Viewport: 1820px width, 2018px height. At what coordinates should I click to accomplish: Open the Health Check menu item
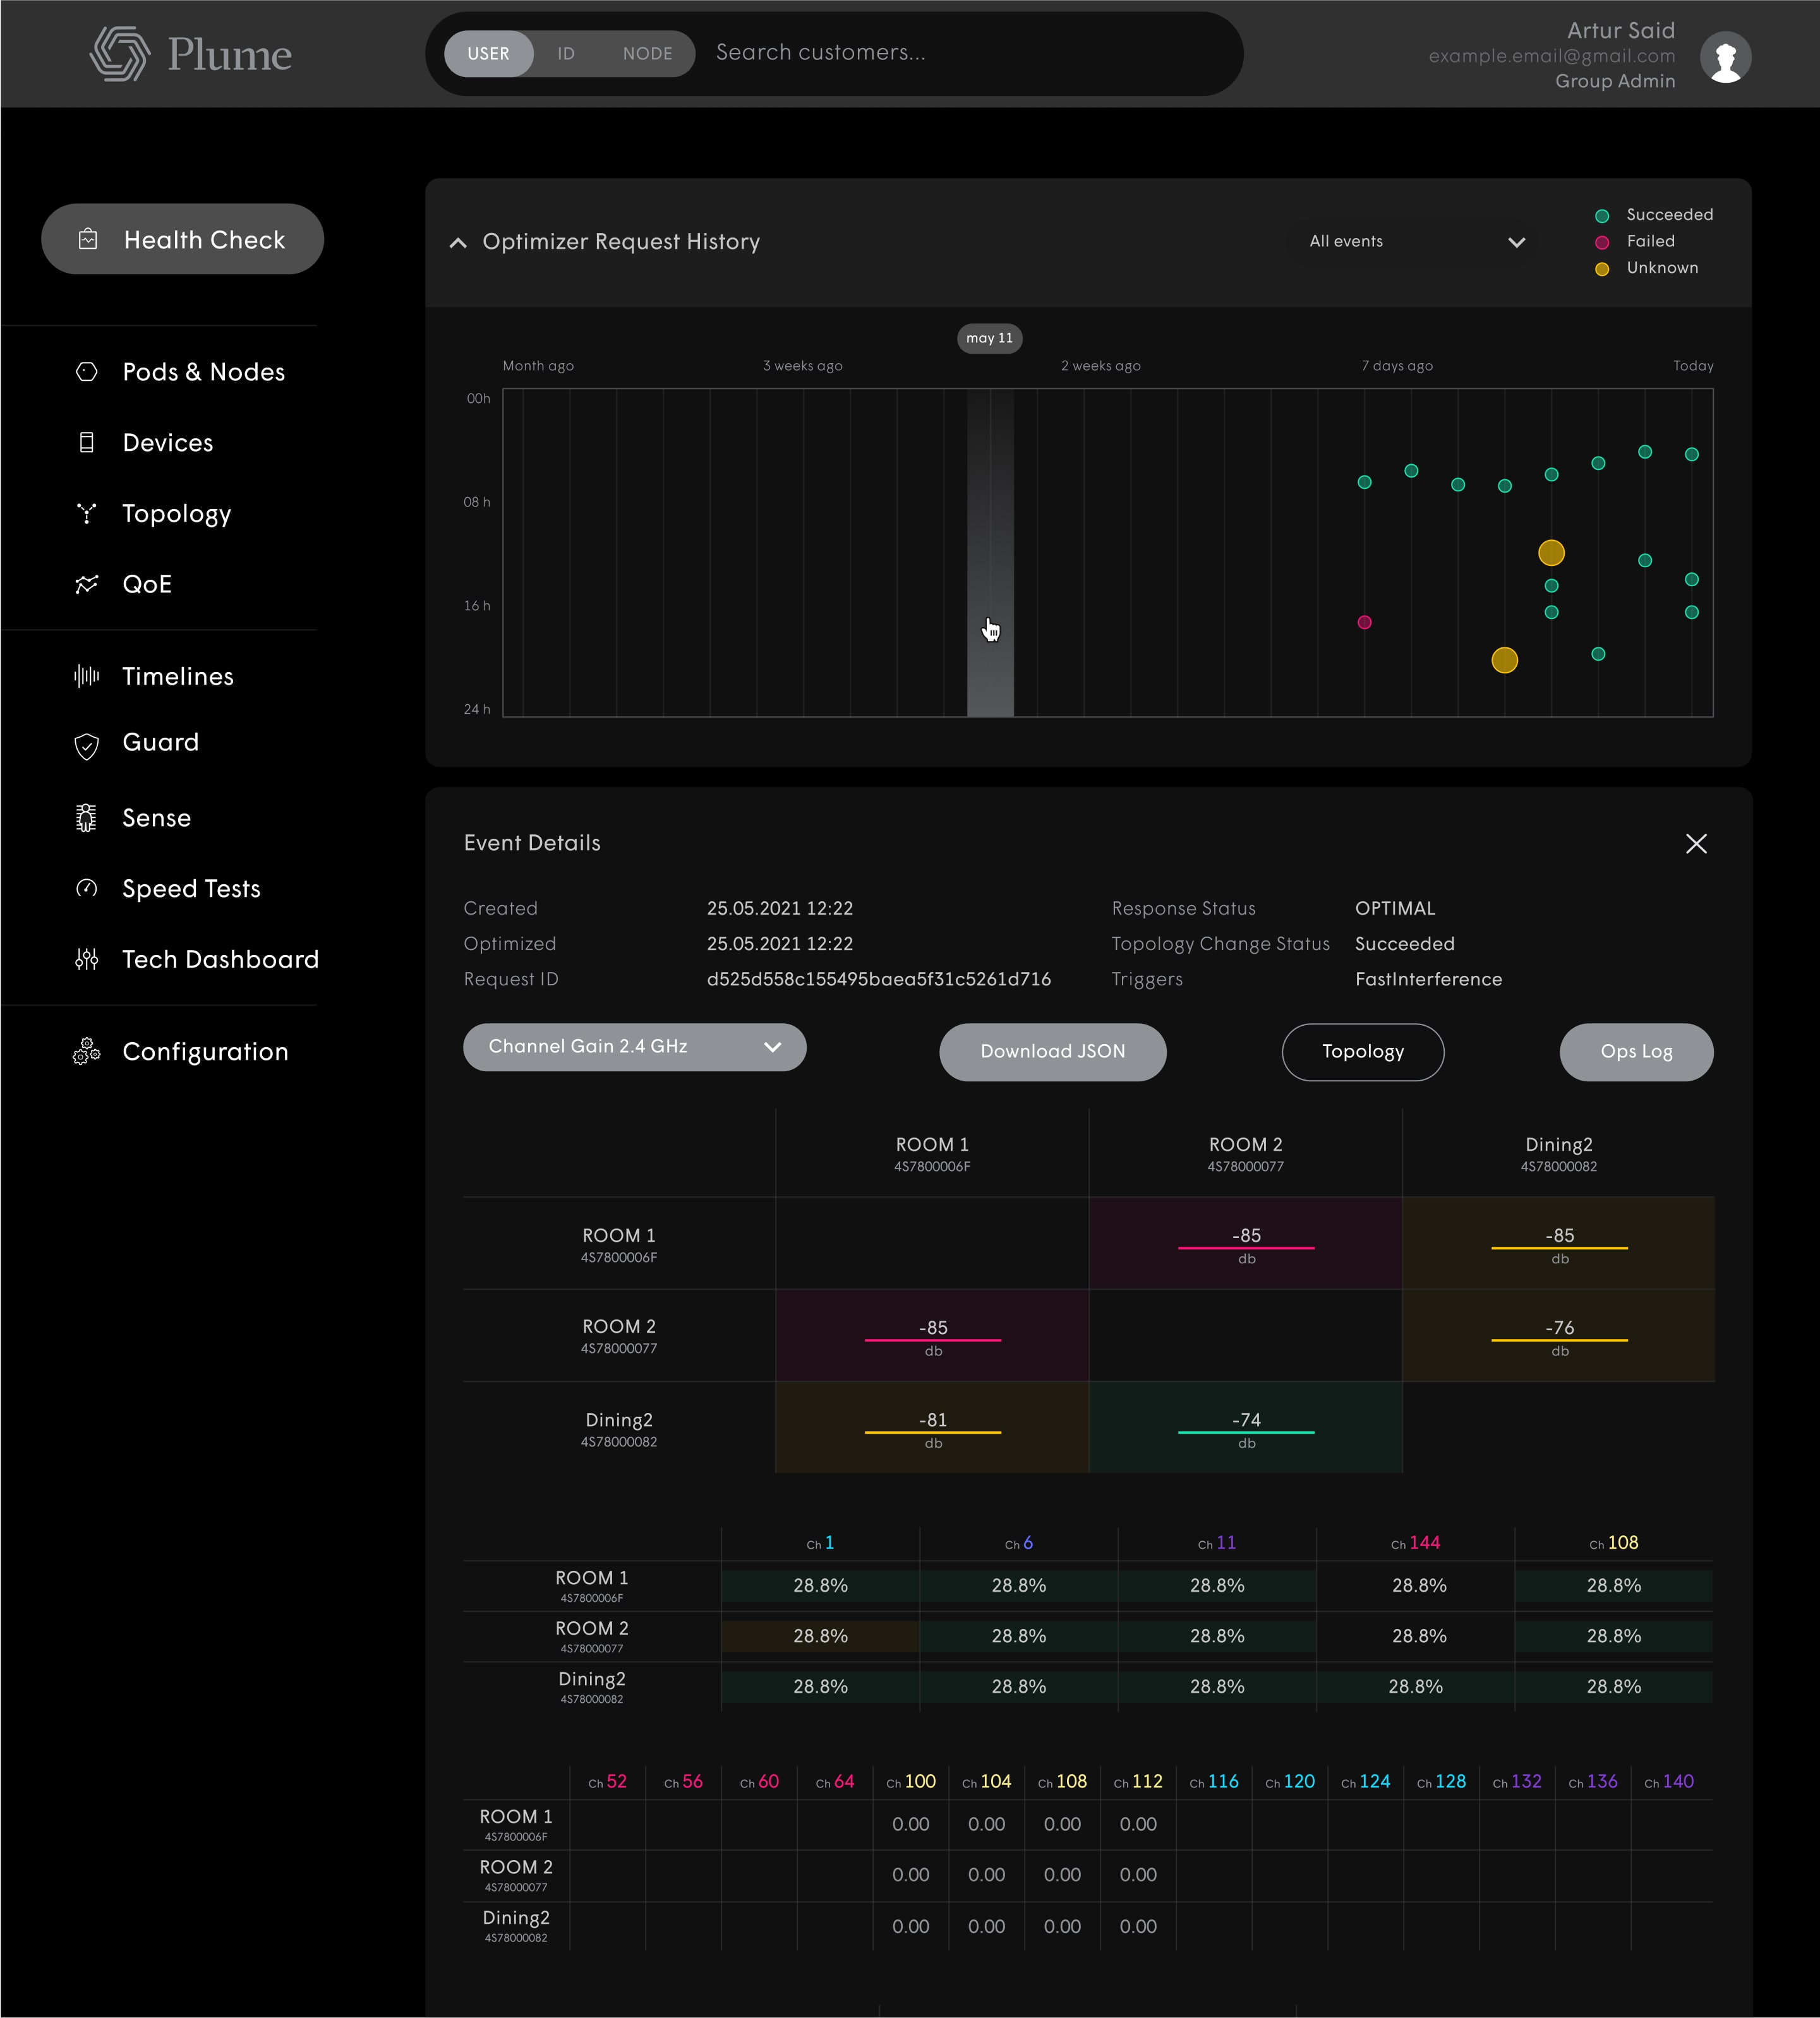182,239
